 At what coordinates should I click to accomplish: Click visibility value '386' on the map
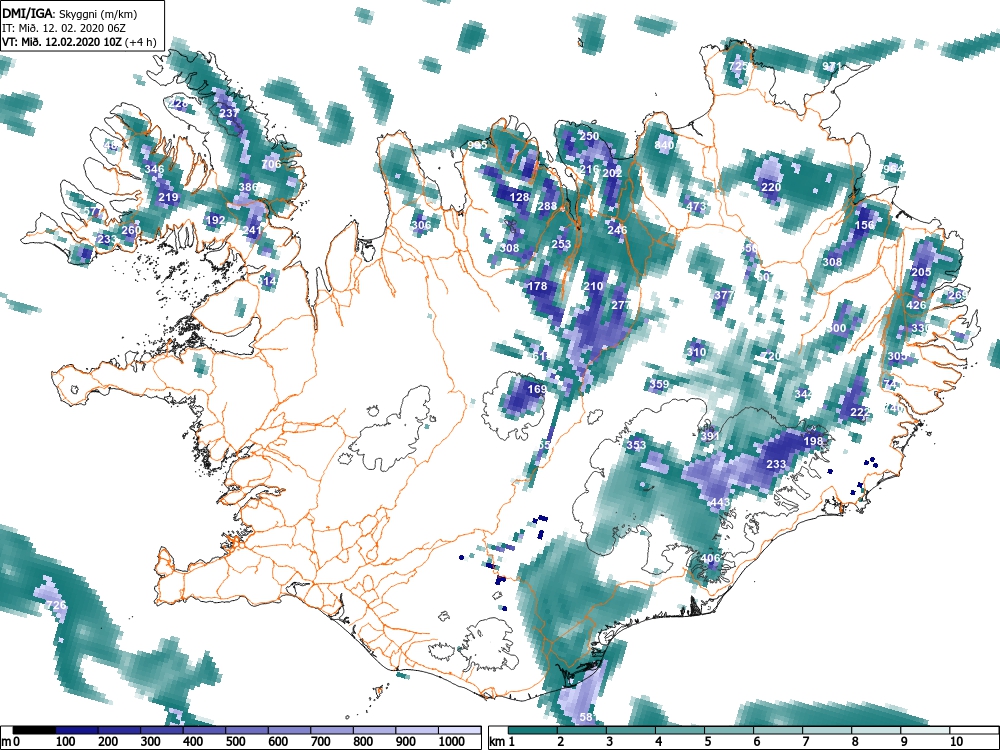point(248,187)
